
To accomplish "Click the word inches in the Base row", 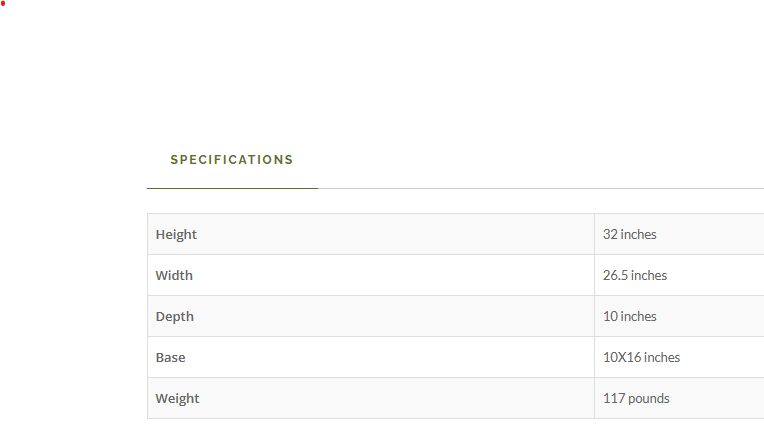I will tap(662, 357).
